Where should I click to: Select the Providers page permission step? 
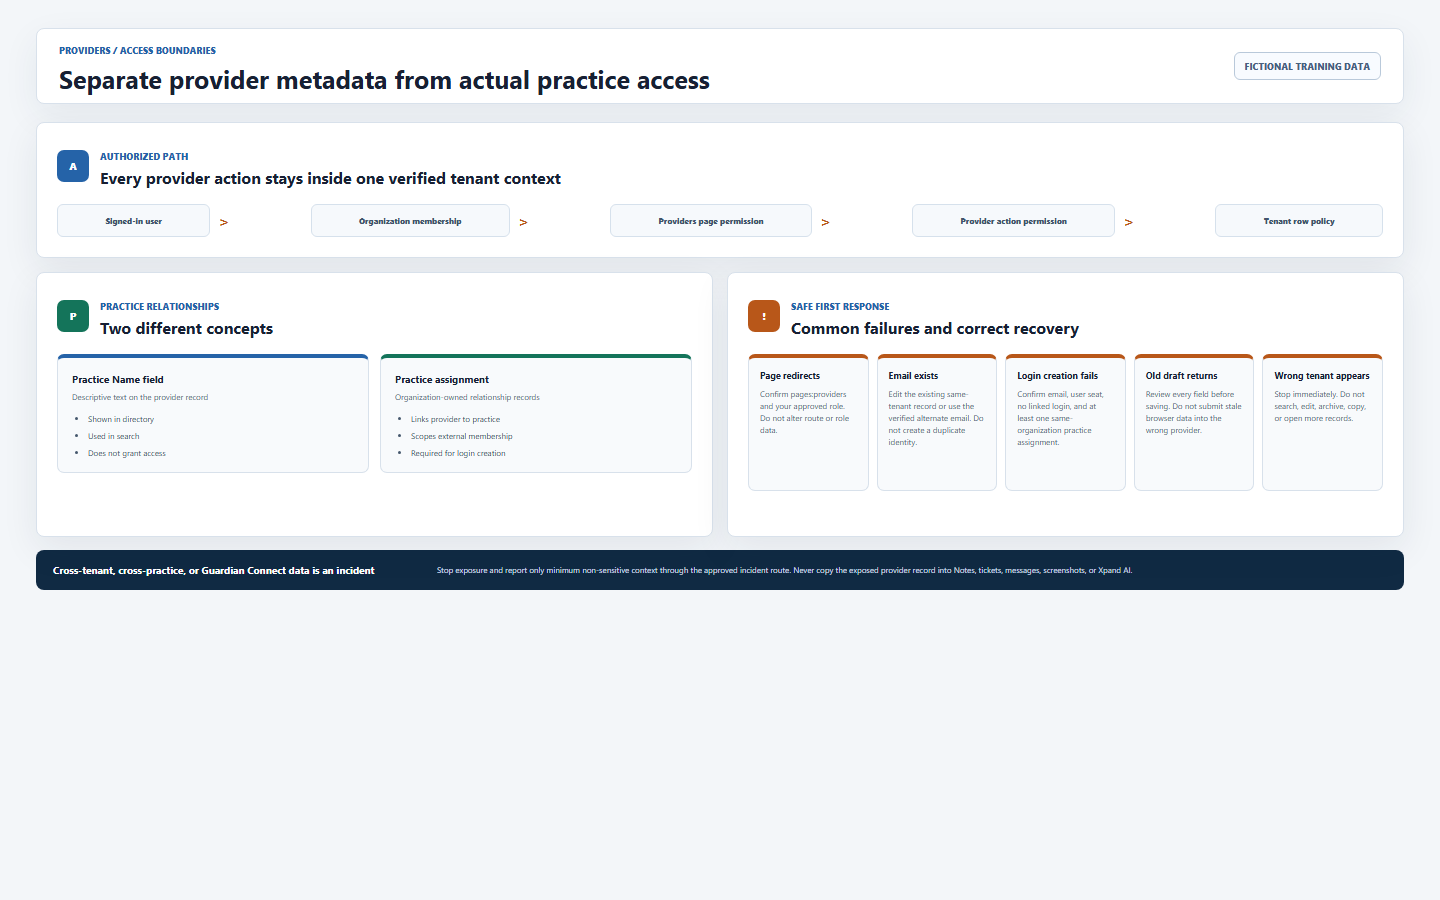(x=711, y=221)
